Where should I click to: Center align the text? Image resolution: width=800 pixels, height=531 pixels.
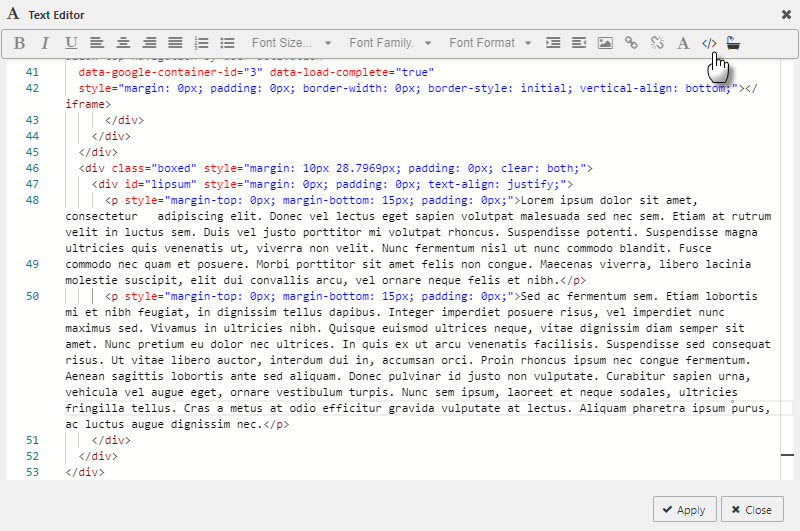(x=123, y=43)
